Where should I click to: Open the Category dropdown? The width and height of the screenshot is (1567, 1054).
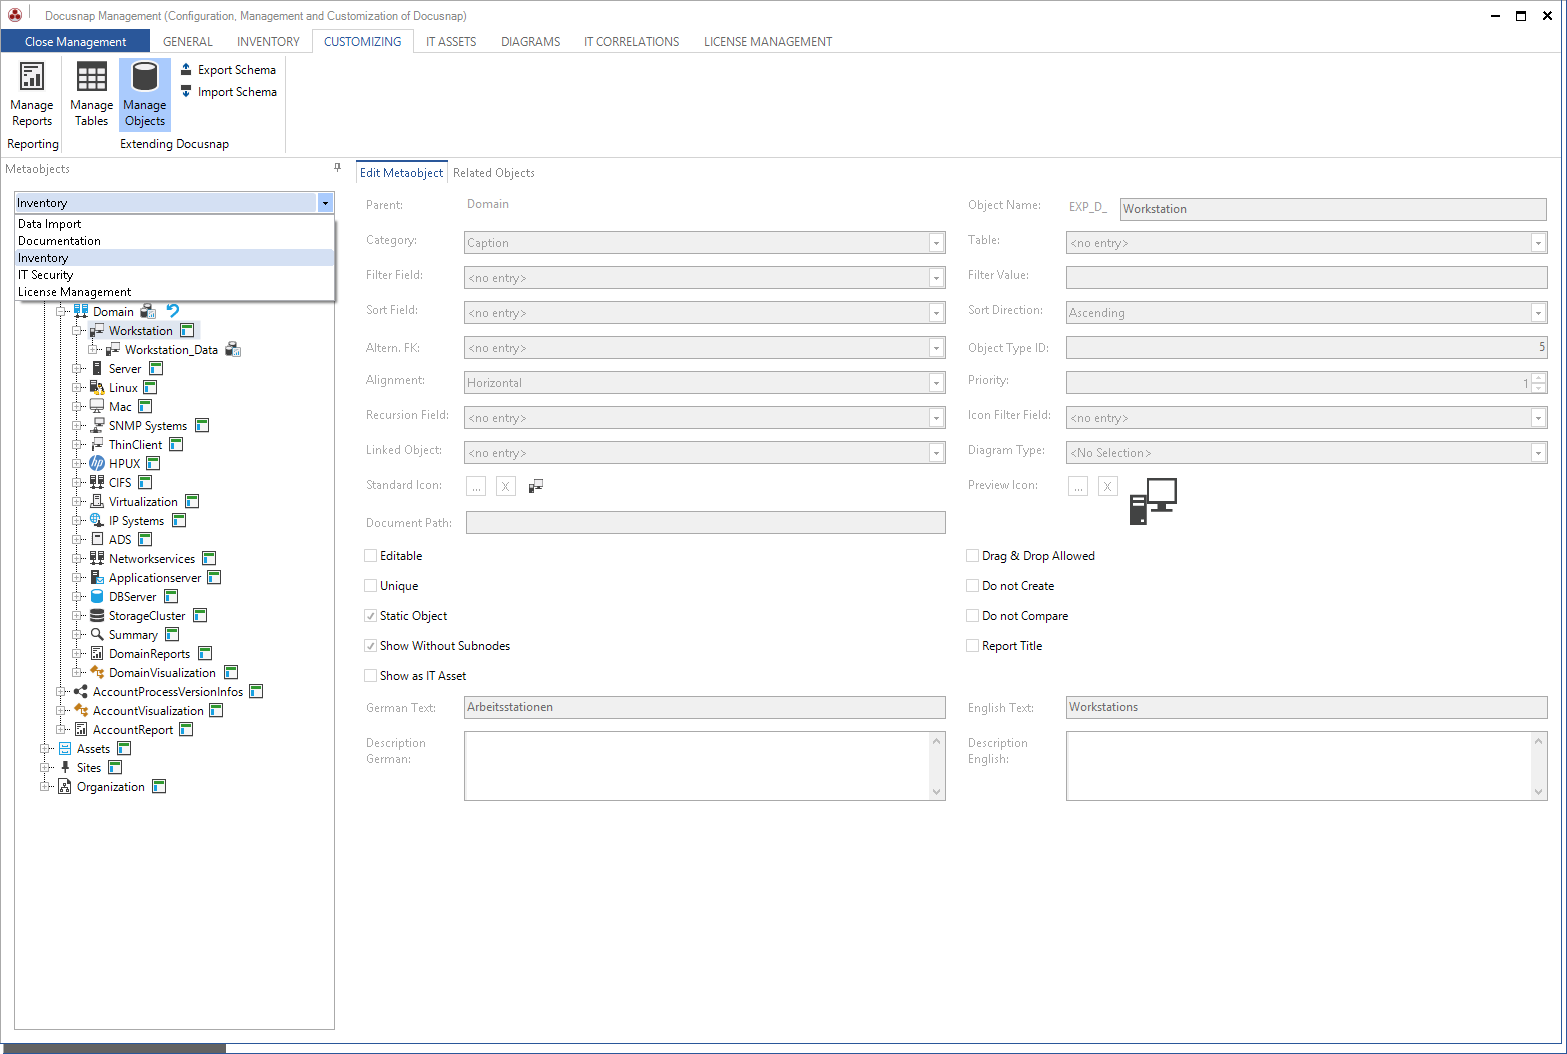click(936, 243)
